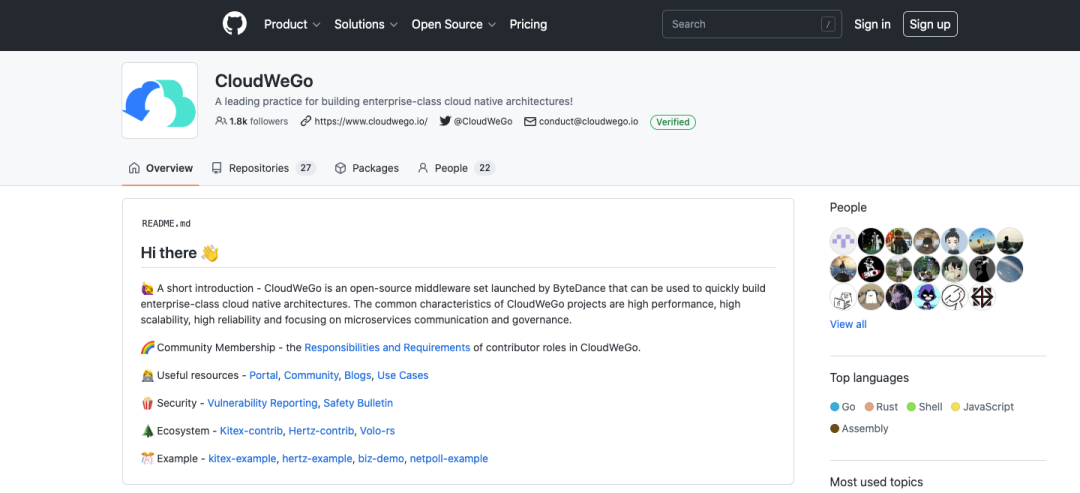The height and width of the screenshot is (493, 1080).
Task: Switch to the Packages tab
Action: (x=366, y=168)
